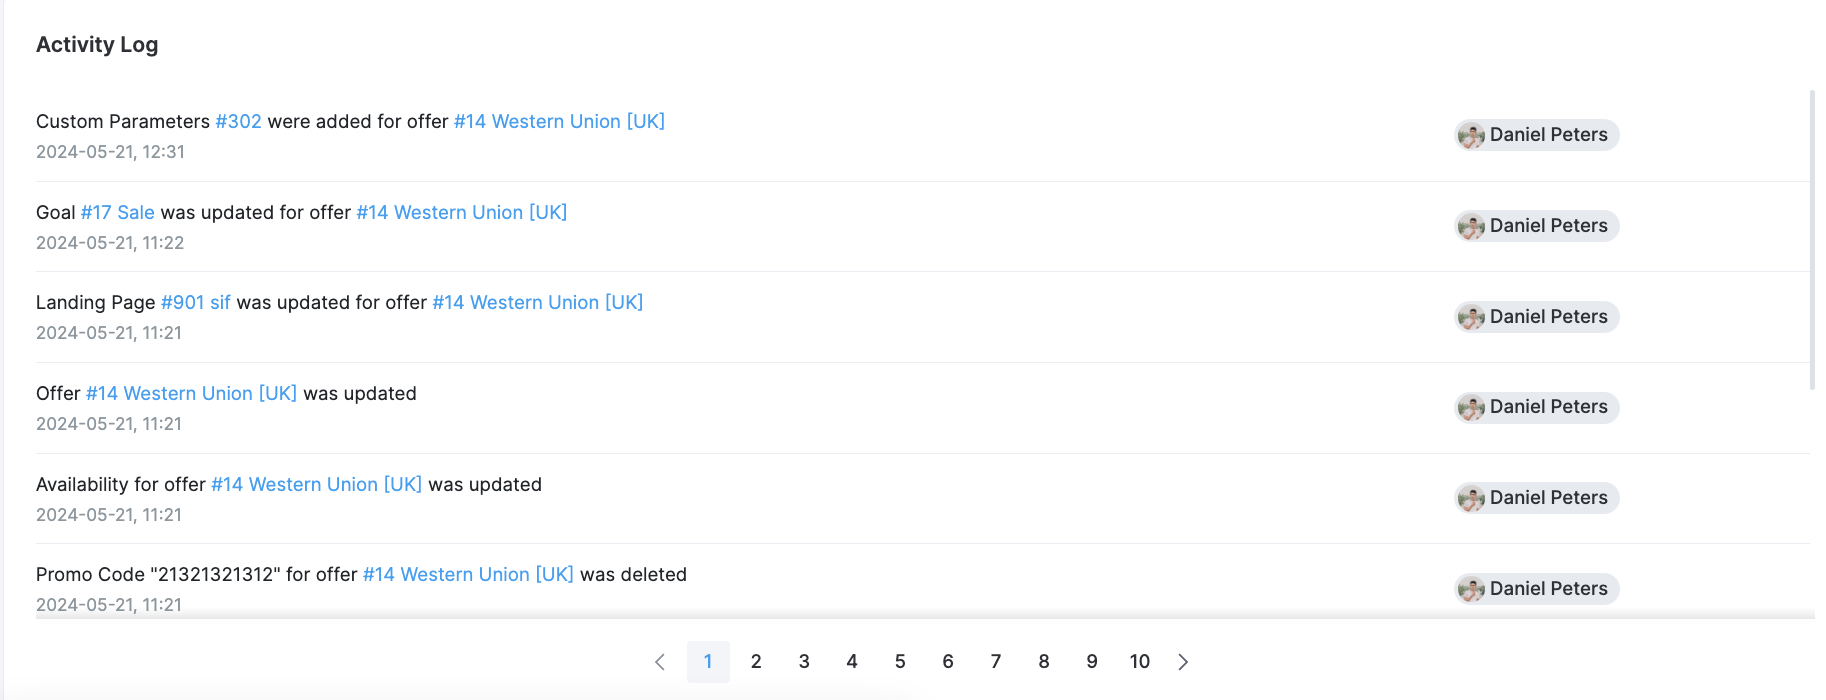Open offer link in Availability updated entry
Screen dimensions: 1826x700
(316, 484)
